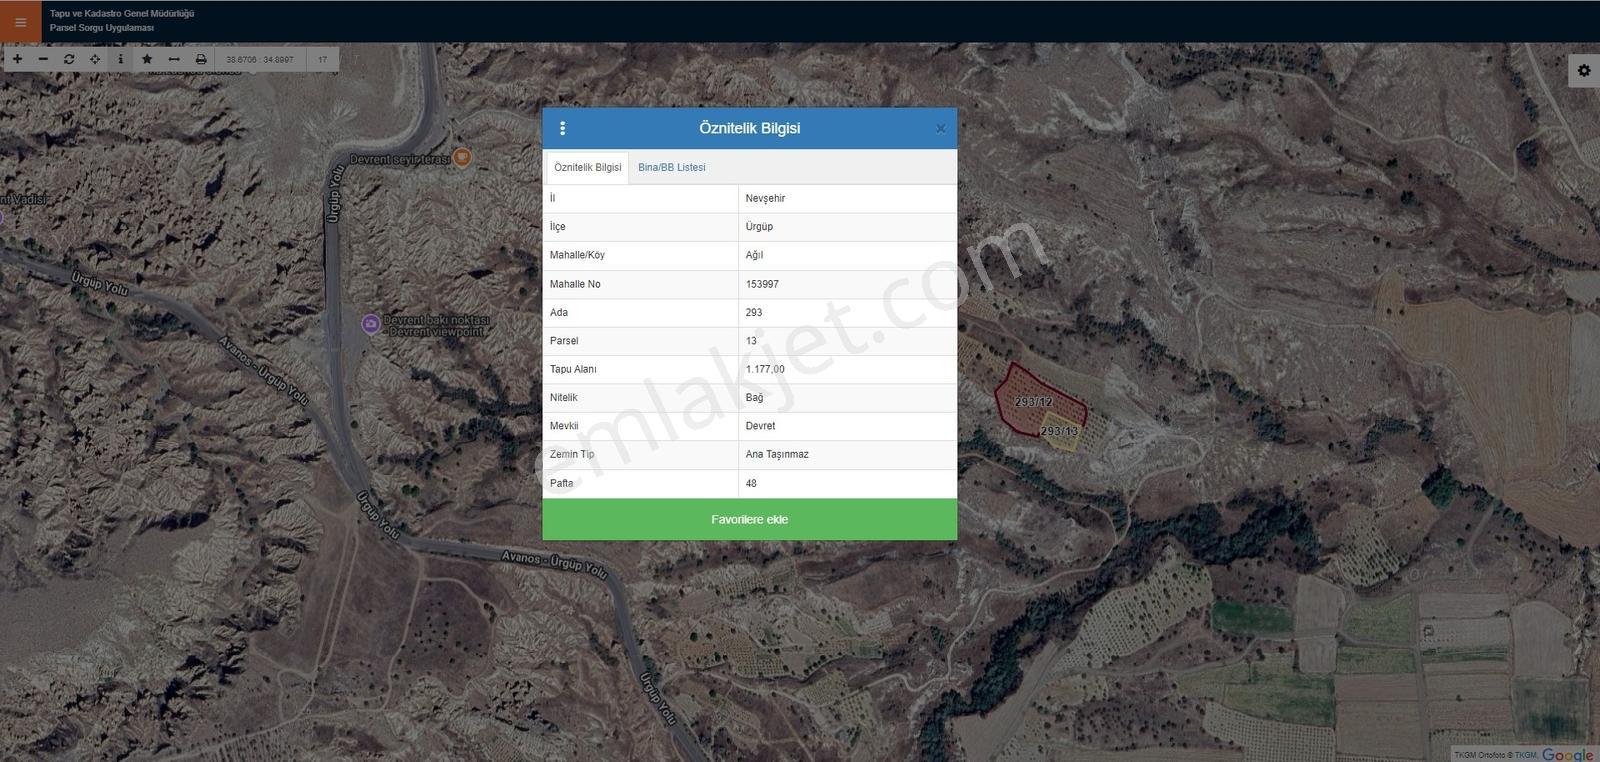Click the print map icon
Viewport: 1600px width, 762px height.
click(200, 59)
